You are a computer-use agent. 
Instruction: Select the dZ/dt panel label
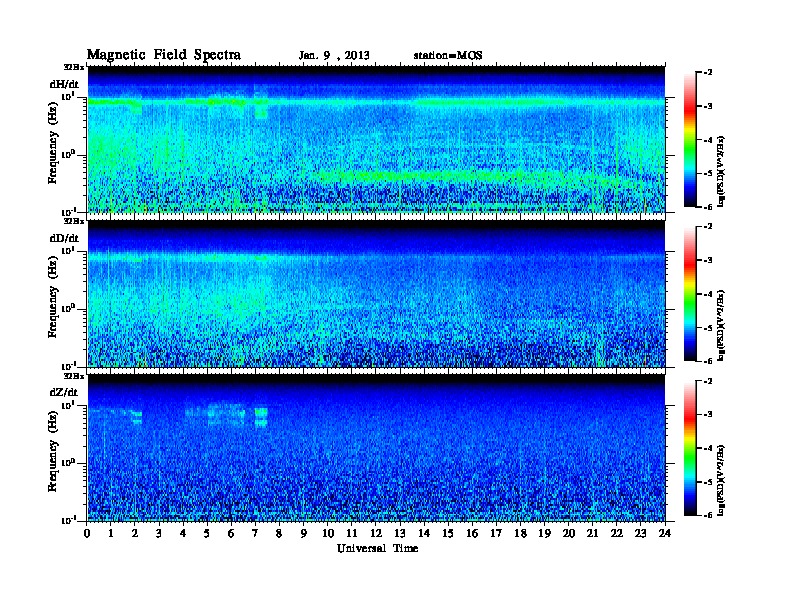click(64, 392)
